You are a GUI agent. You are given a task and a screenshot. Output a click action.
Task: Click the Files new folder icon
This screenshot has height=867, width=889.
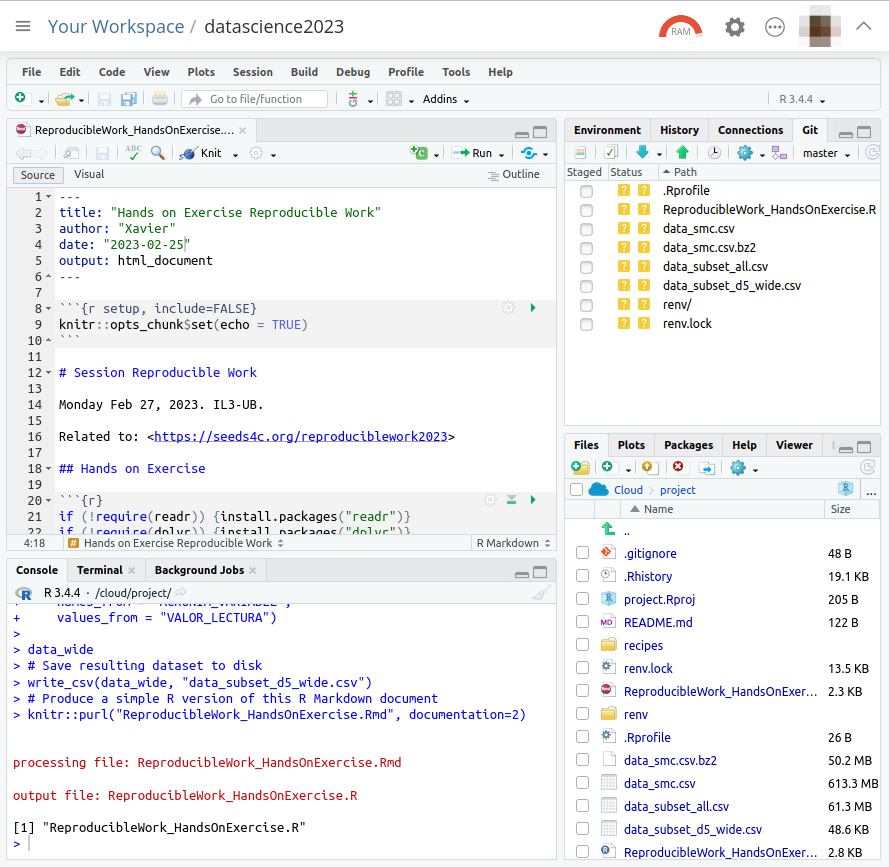581,468
